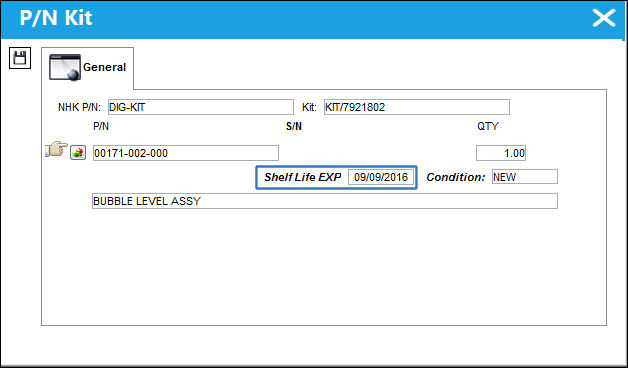Image resolution: width=628 pixels, height=368 pixels.
Task: Click the Kit field with KIT/7921802
Action: click(417, 107)
